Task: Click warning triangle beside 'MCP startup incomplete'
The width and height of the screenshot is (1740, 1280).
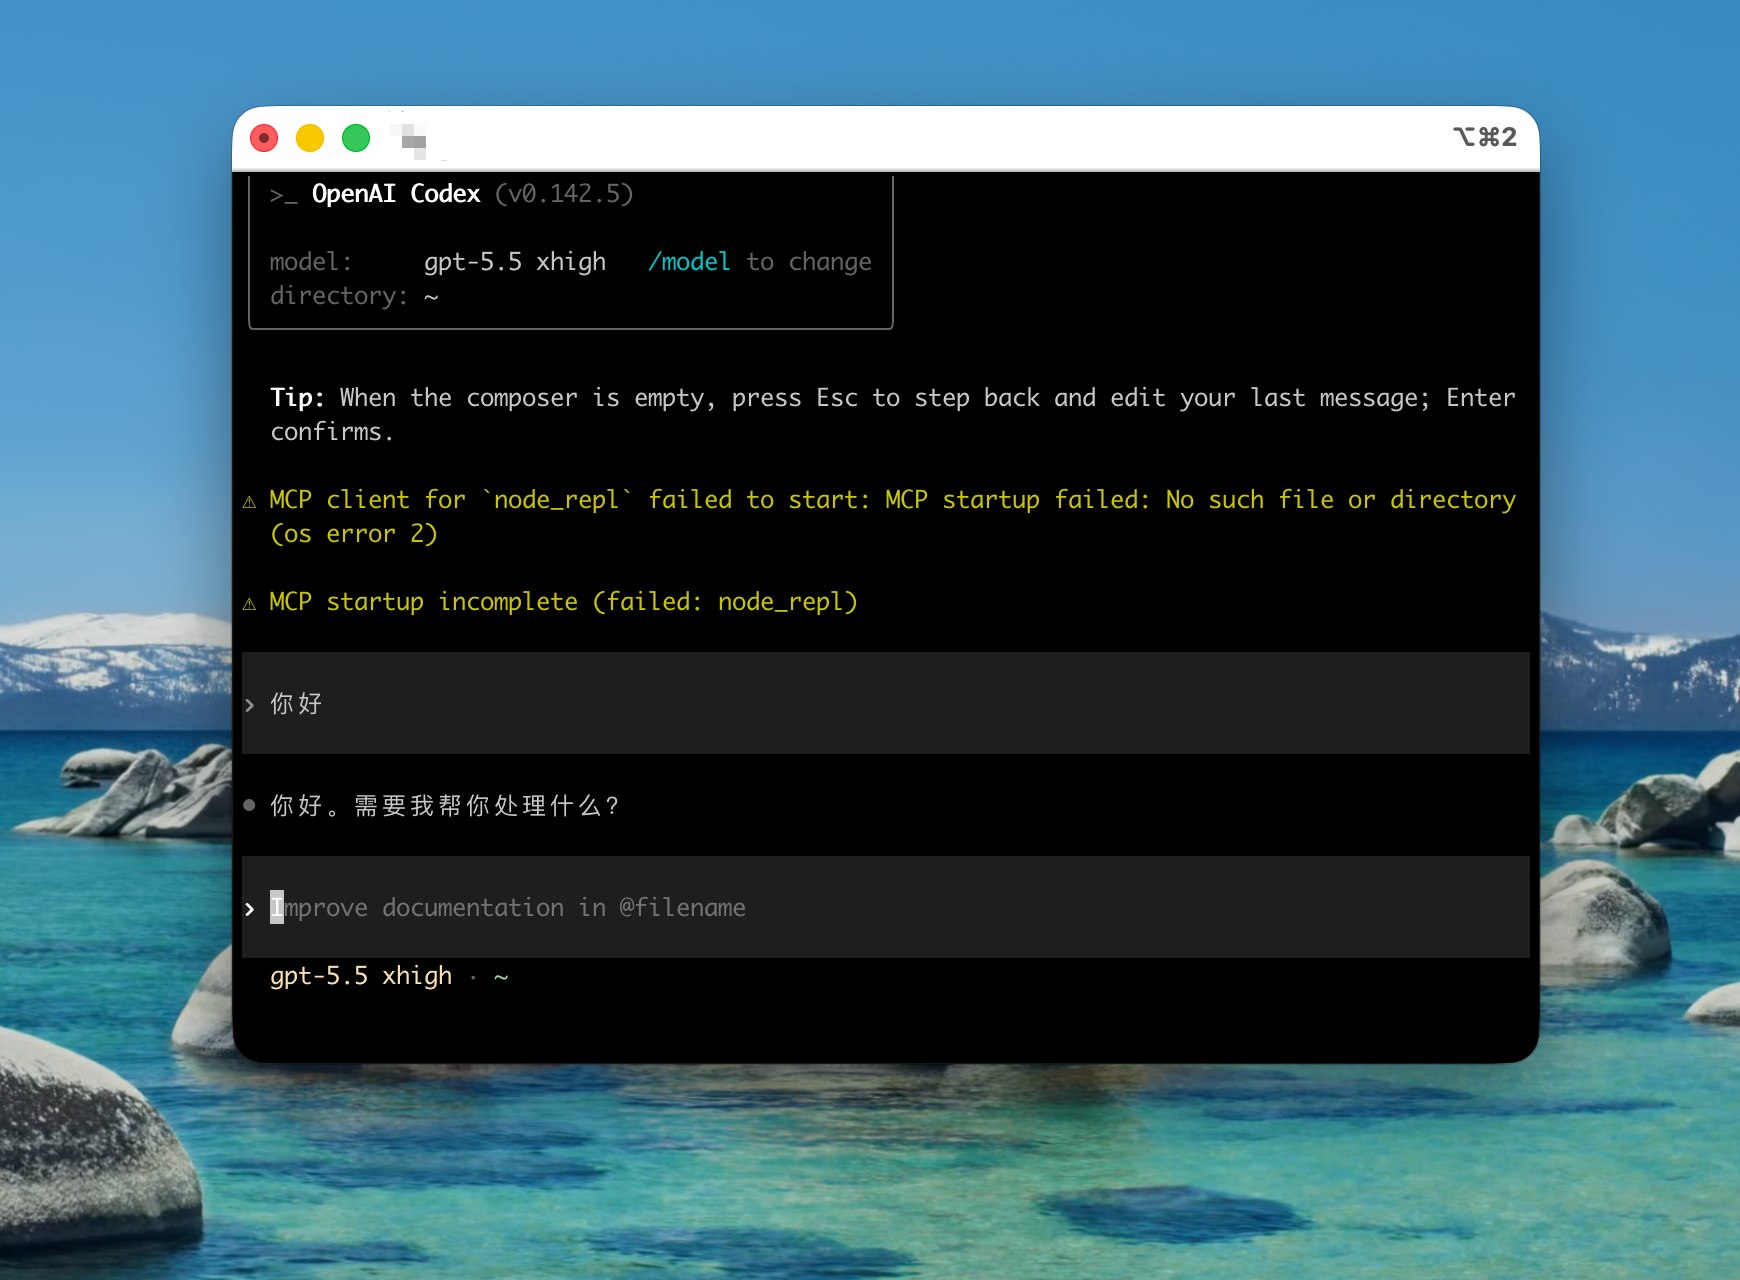Action: (249, 603)
